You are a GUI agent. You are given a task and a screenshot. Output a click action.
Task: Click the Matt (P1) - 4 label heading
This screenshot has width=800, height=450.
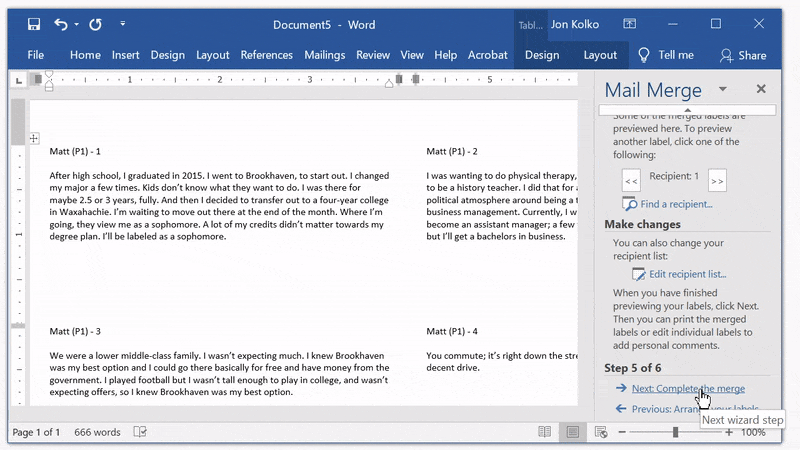[452, 332]
